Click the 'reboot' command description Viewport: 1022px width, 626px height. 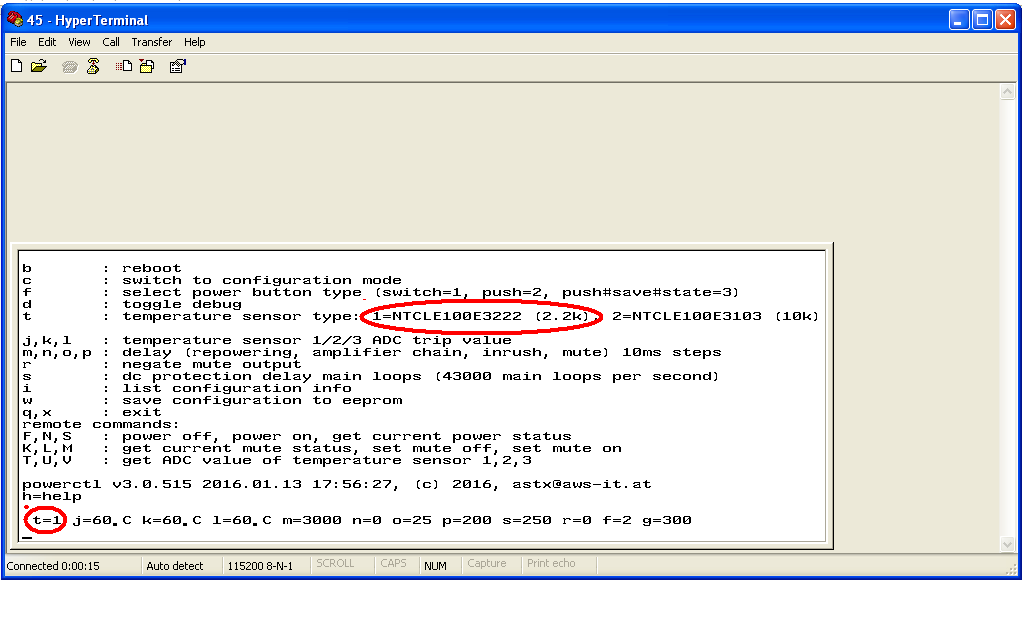[x=152, y=269]
